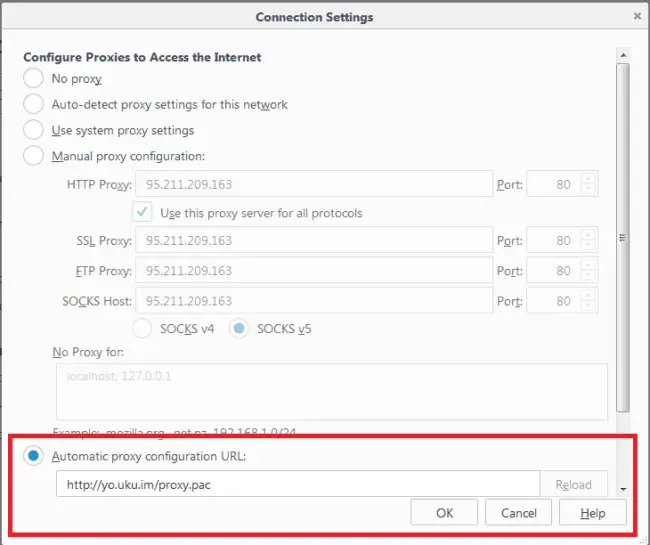Choose Auto-detect proxy settings for this network

[x=34, y=105]
